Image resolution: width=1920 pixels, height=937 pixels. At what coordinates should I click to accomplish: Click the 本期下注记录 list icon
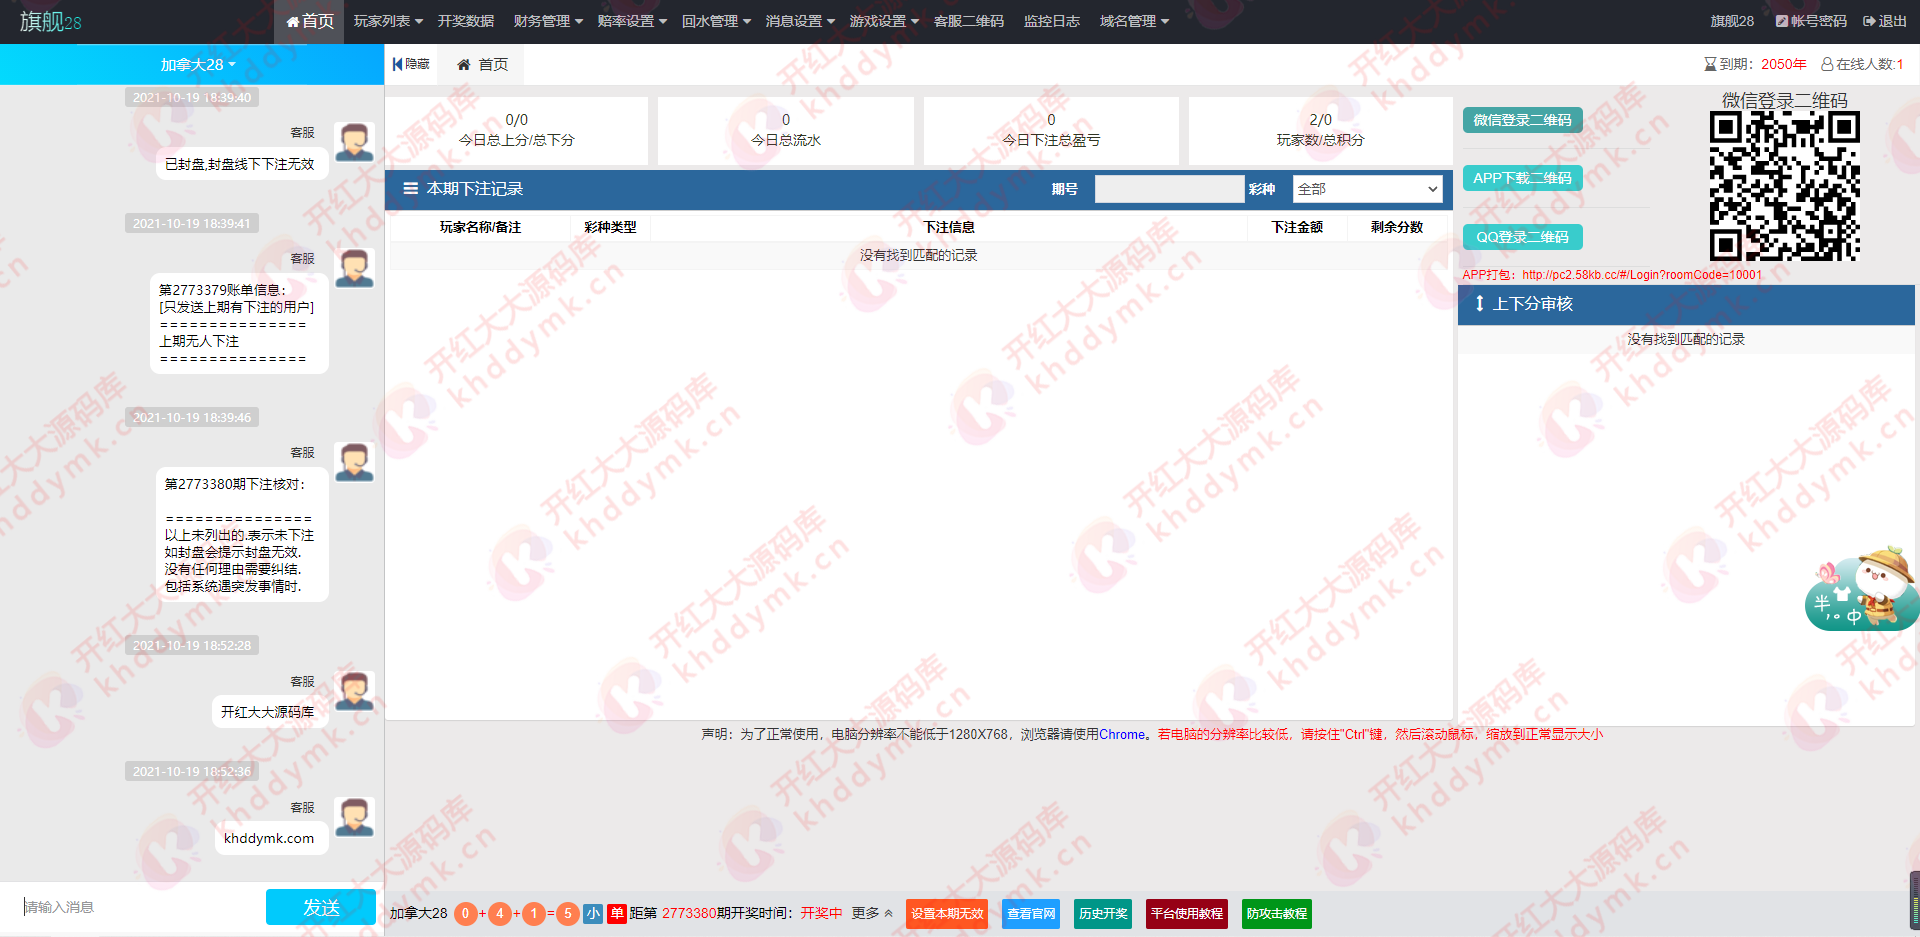coord(410,189)
